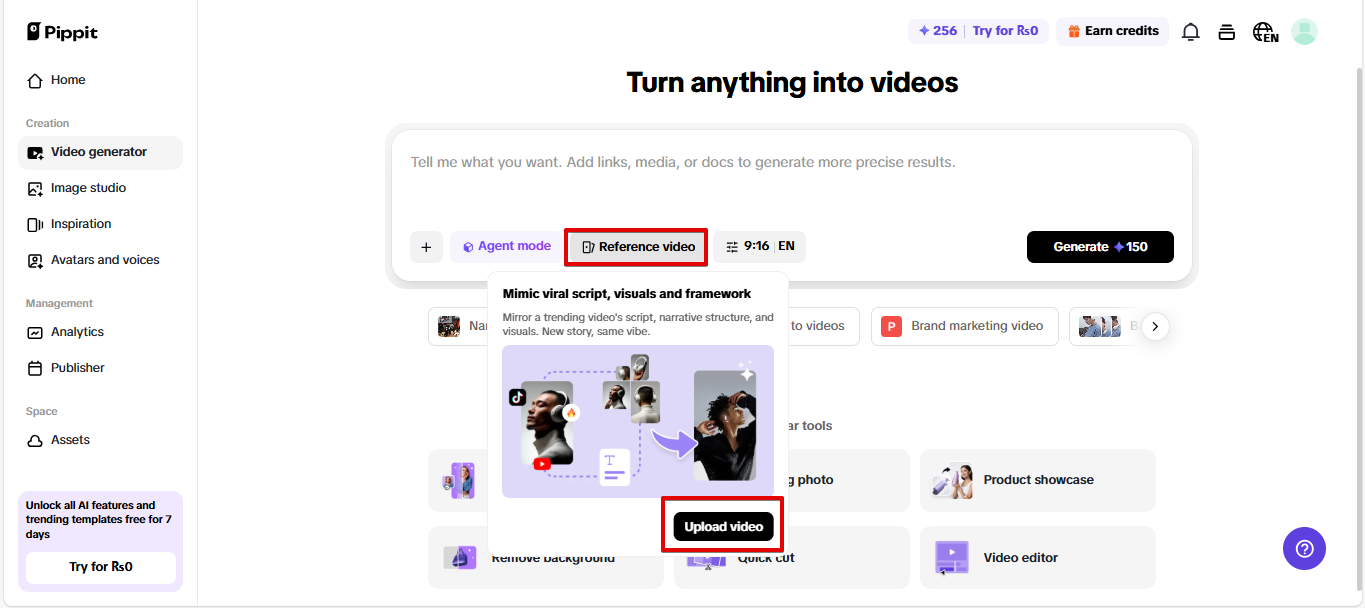Go to Avatars and voices
This screenshot has height=608, width=1365.
[x=105, y=260]
